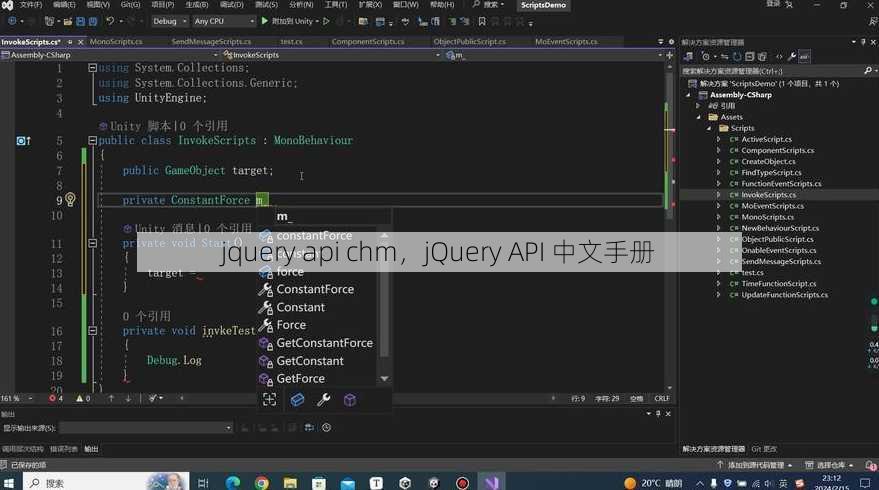Toggle the methods purple cube filter in IntelliSense popup
The height and width of the screenshot is (490, 879).
click(x=350, y=399)
